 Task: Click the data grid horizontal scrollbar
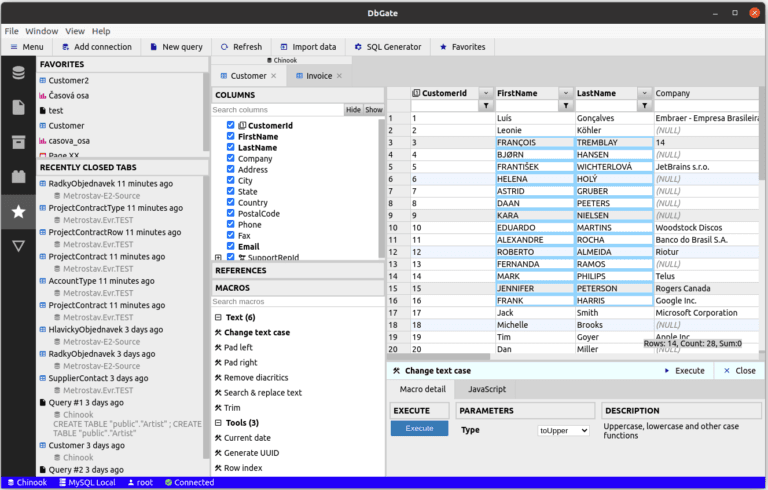click(438, 357)
